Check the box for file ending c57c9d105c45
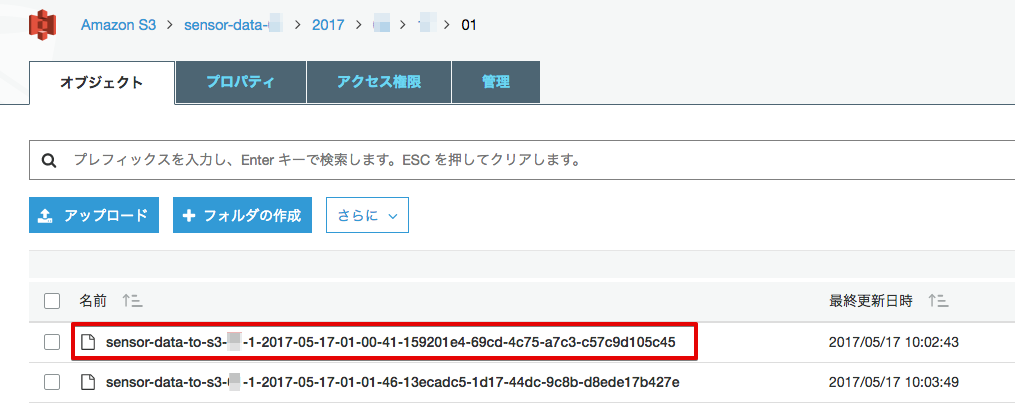Screen dimensions: 1015x403 tap(52, 342)
